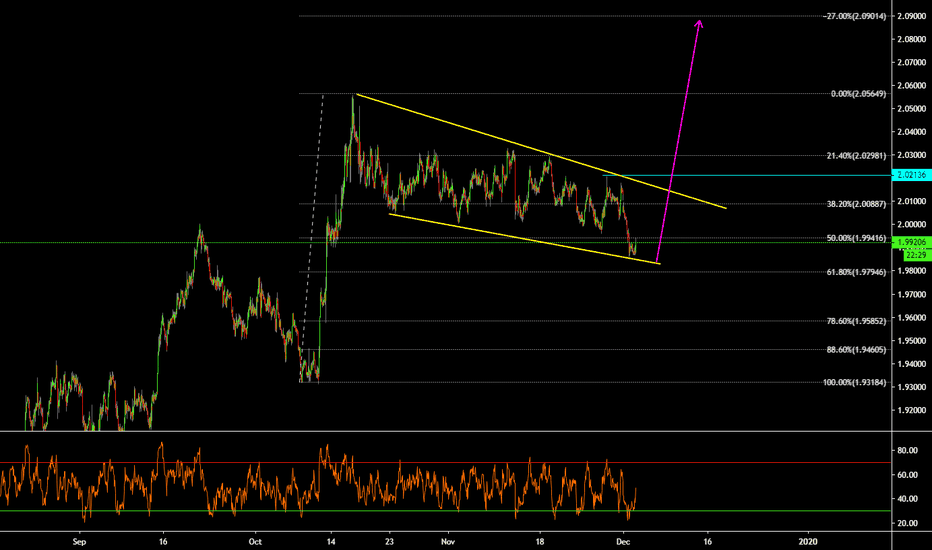932x550 pixels.
Task: Click the 2.09000 price on the scale
Action: point(913,16)
